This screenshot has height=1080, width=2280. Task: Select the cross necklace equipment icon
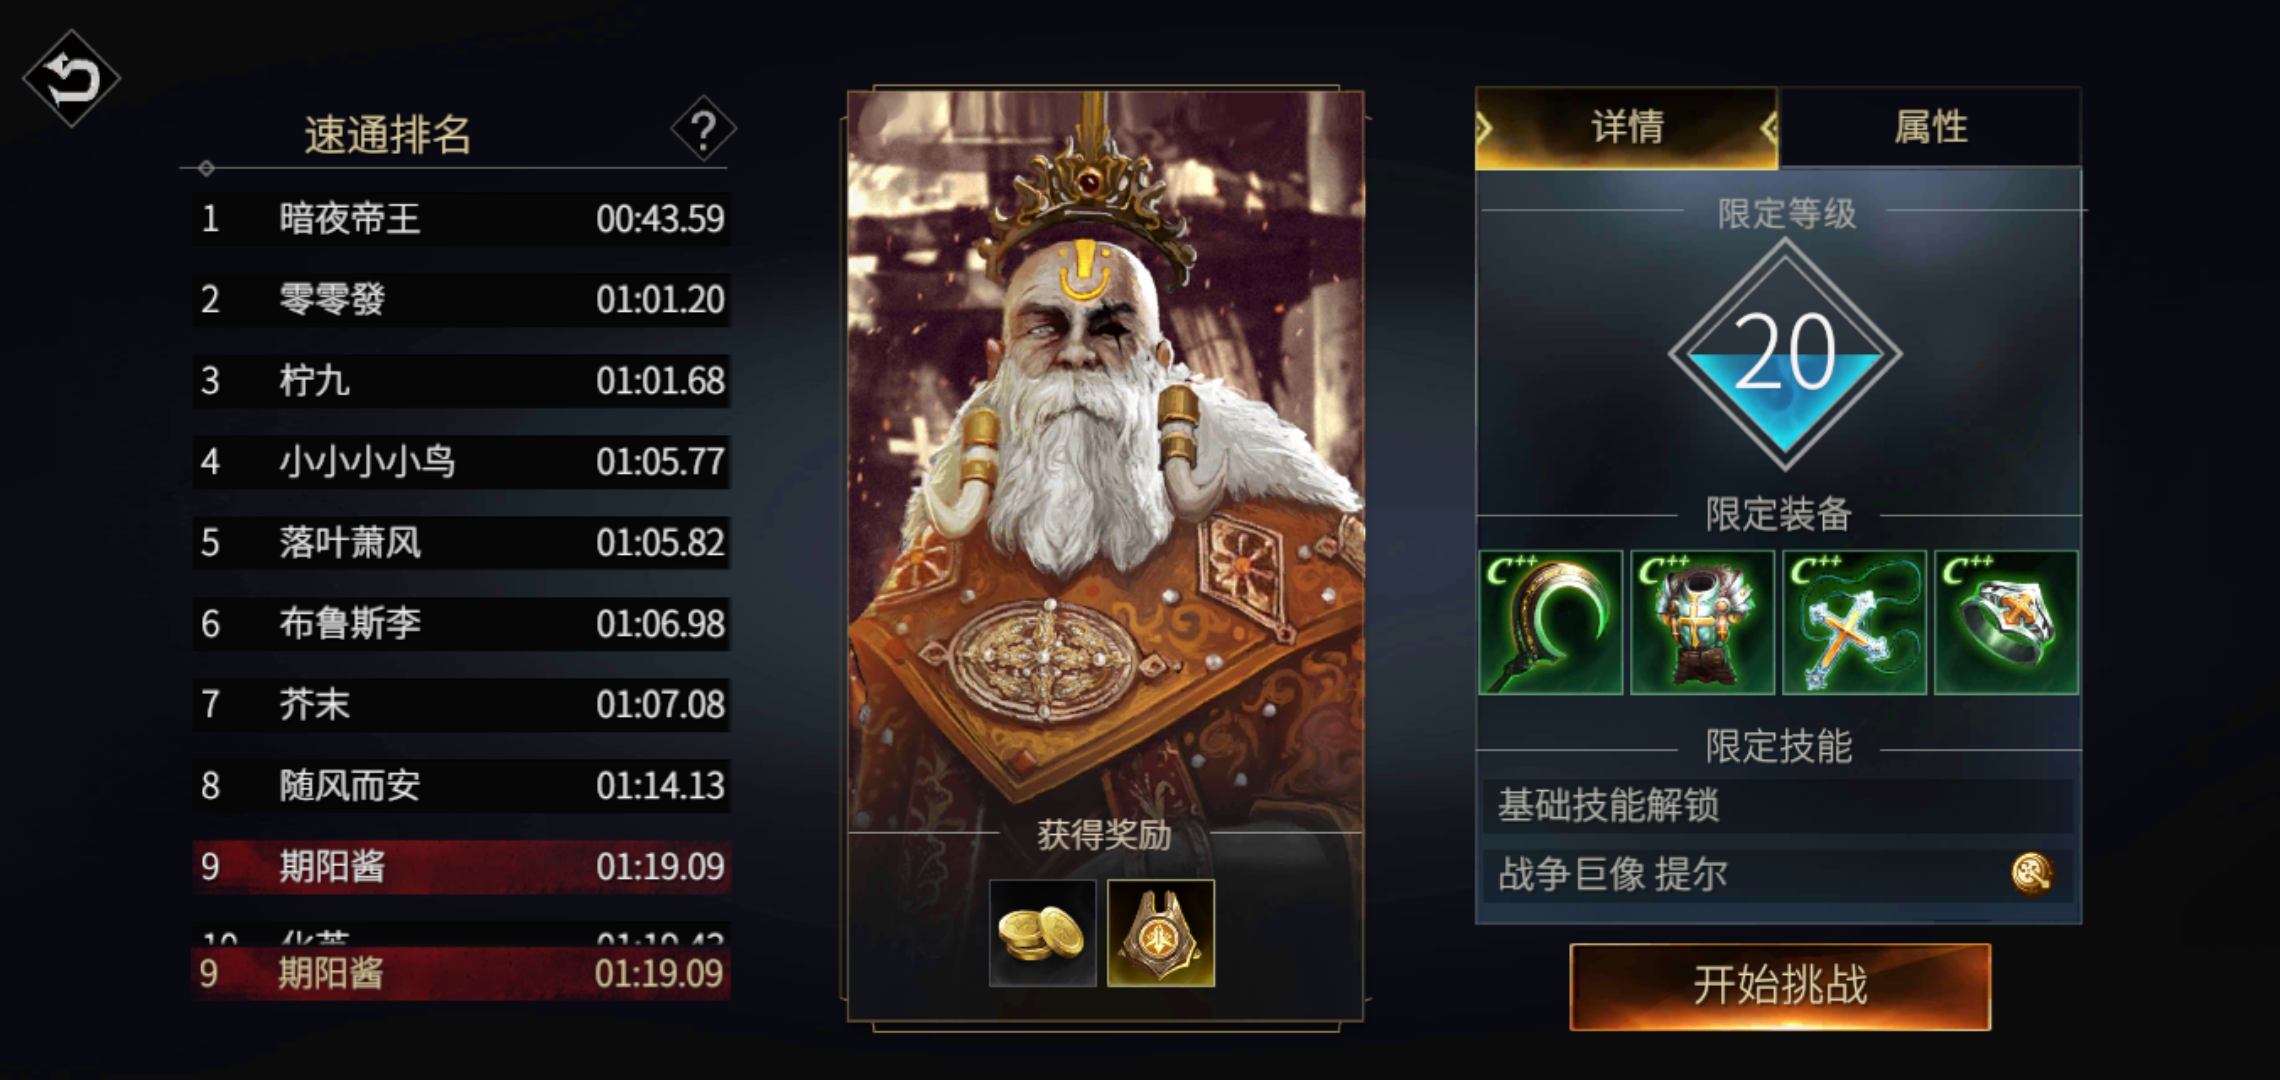pyautogui.click(x=1854, y=622)
